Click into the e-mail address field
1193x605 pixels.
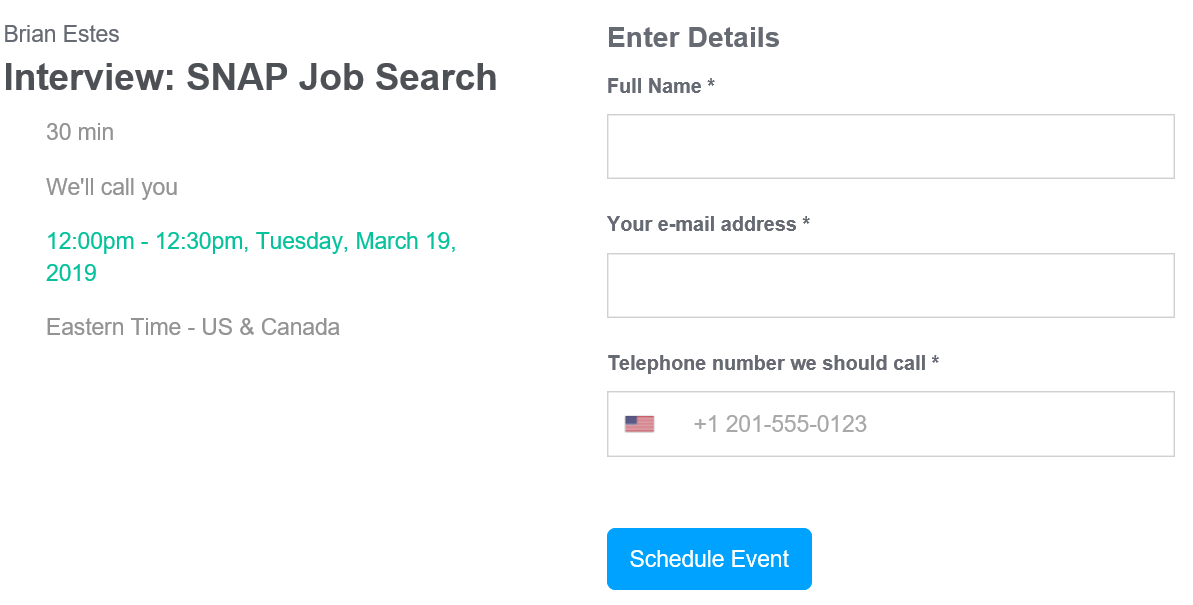(x=890, y=285)
